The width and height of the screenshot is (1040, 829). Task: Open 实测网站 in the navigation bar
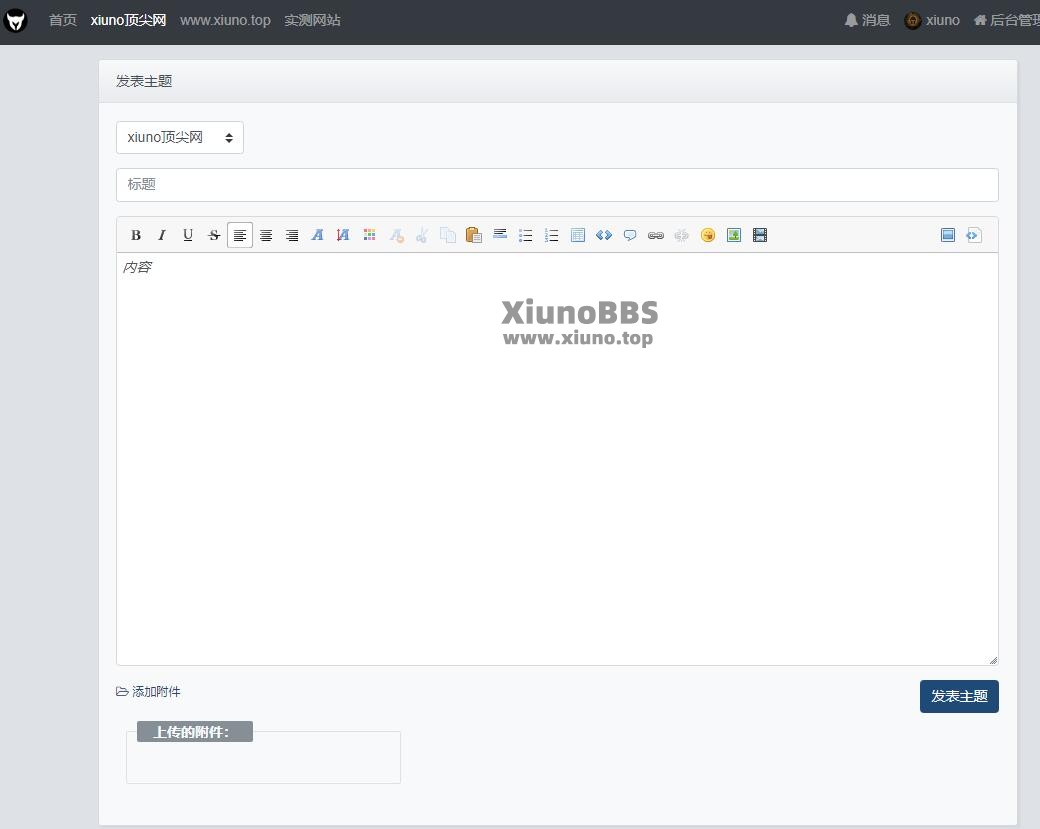click(312, 21)
